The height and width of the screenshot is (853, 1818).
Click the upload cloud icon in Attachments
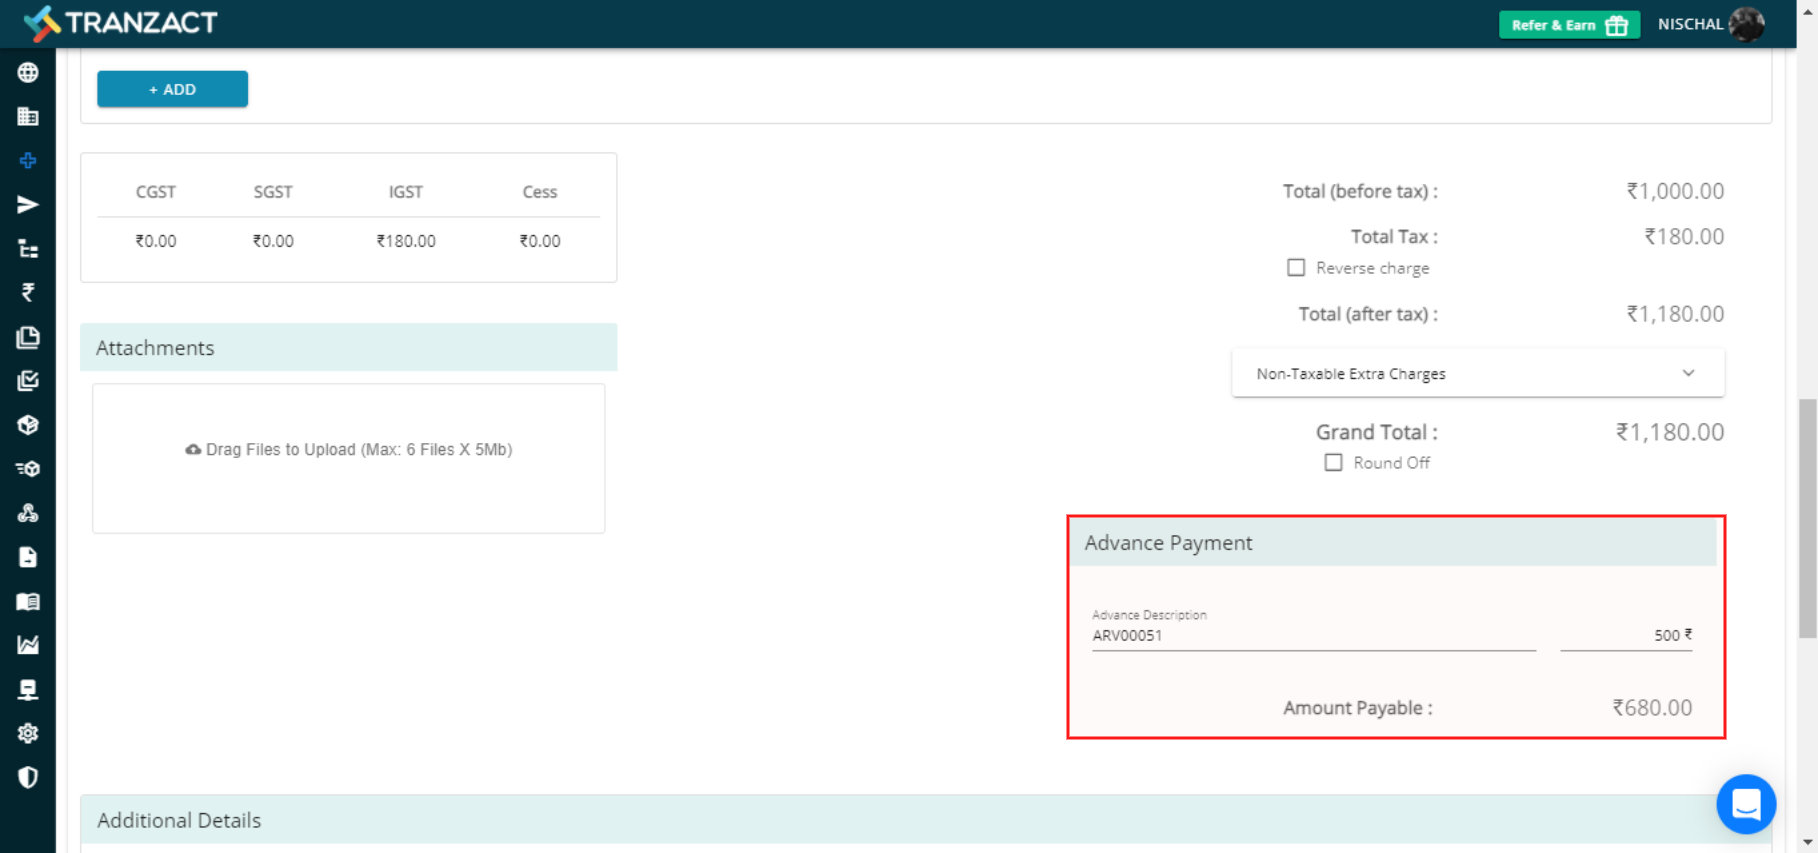[193, 450]
